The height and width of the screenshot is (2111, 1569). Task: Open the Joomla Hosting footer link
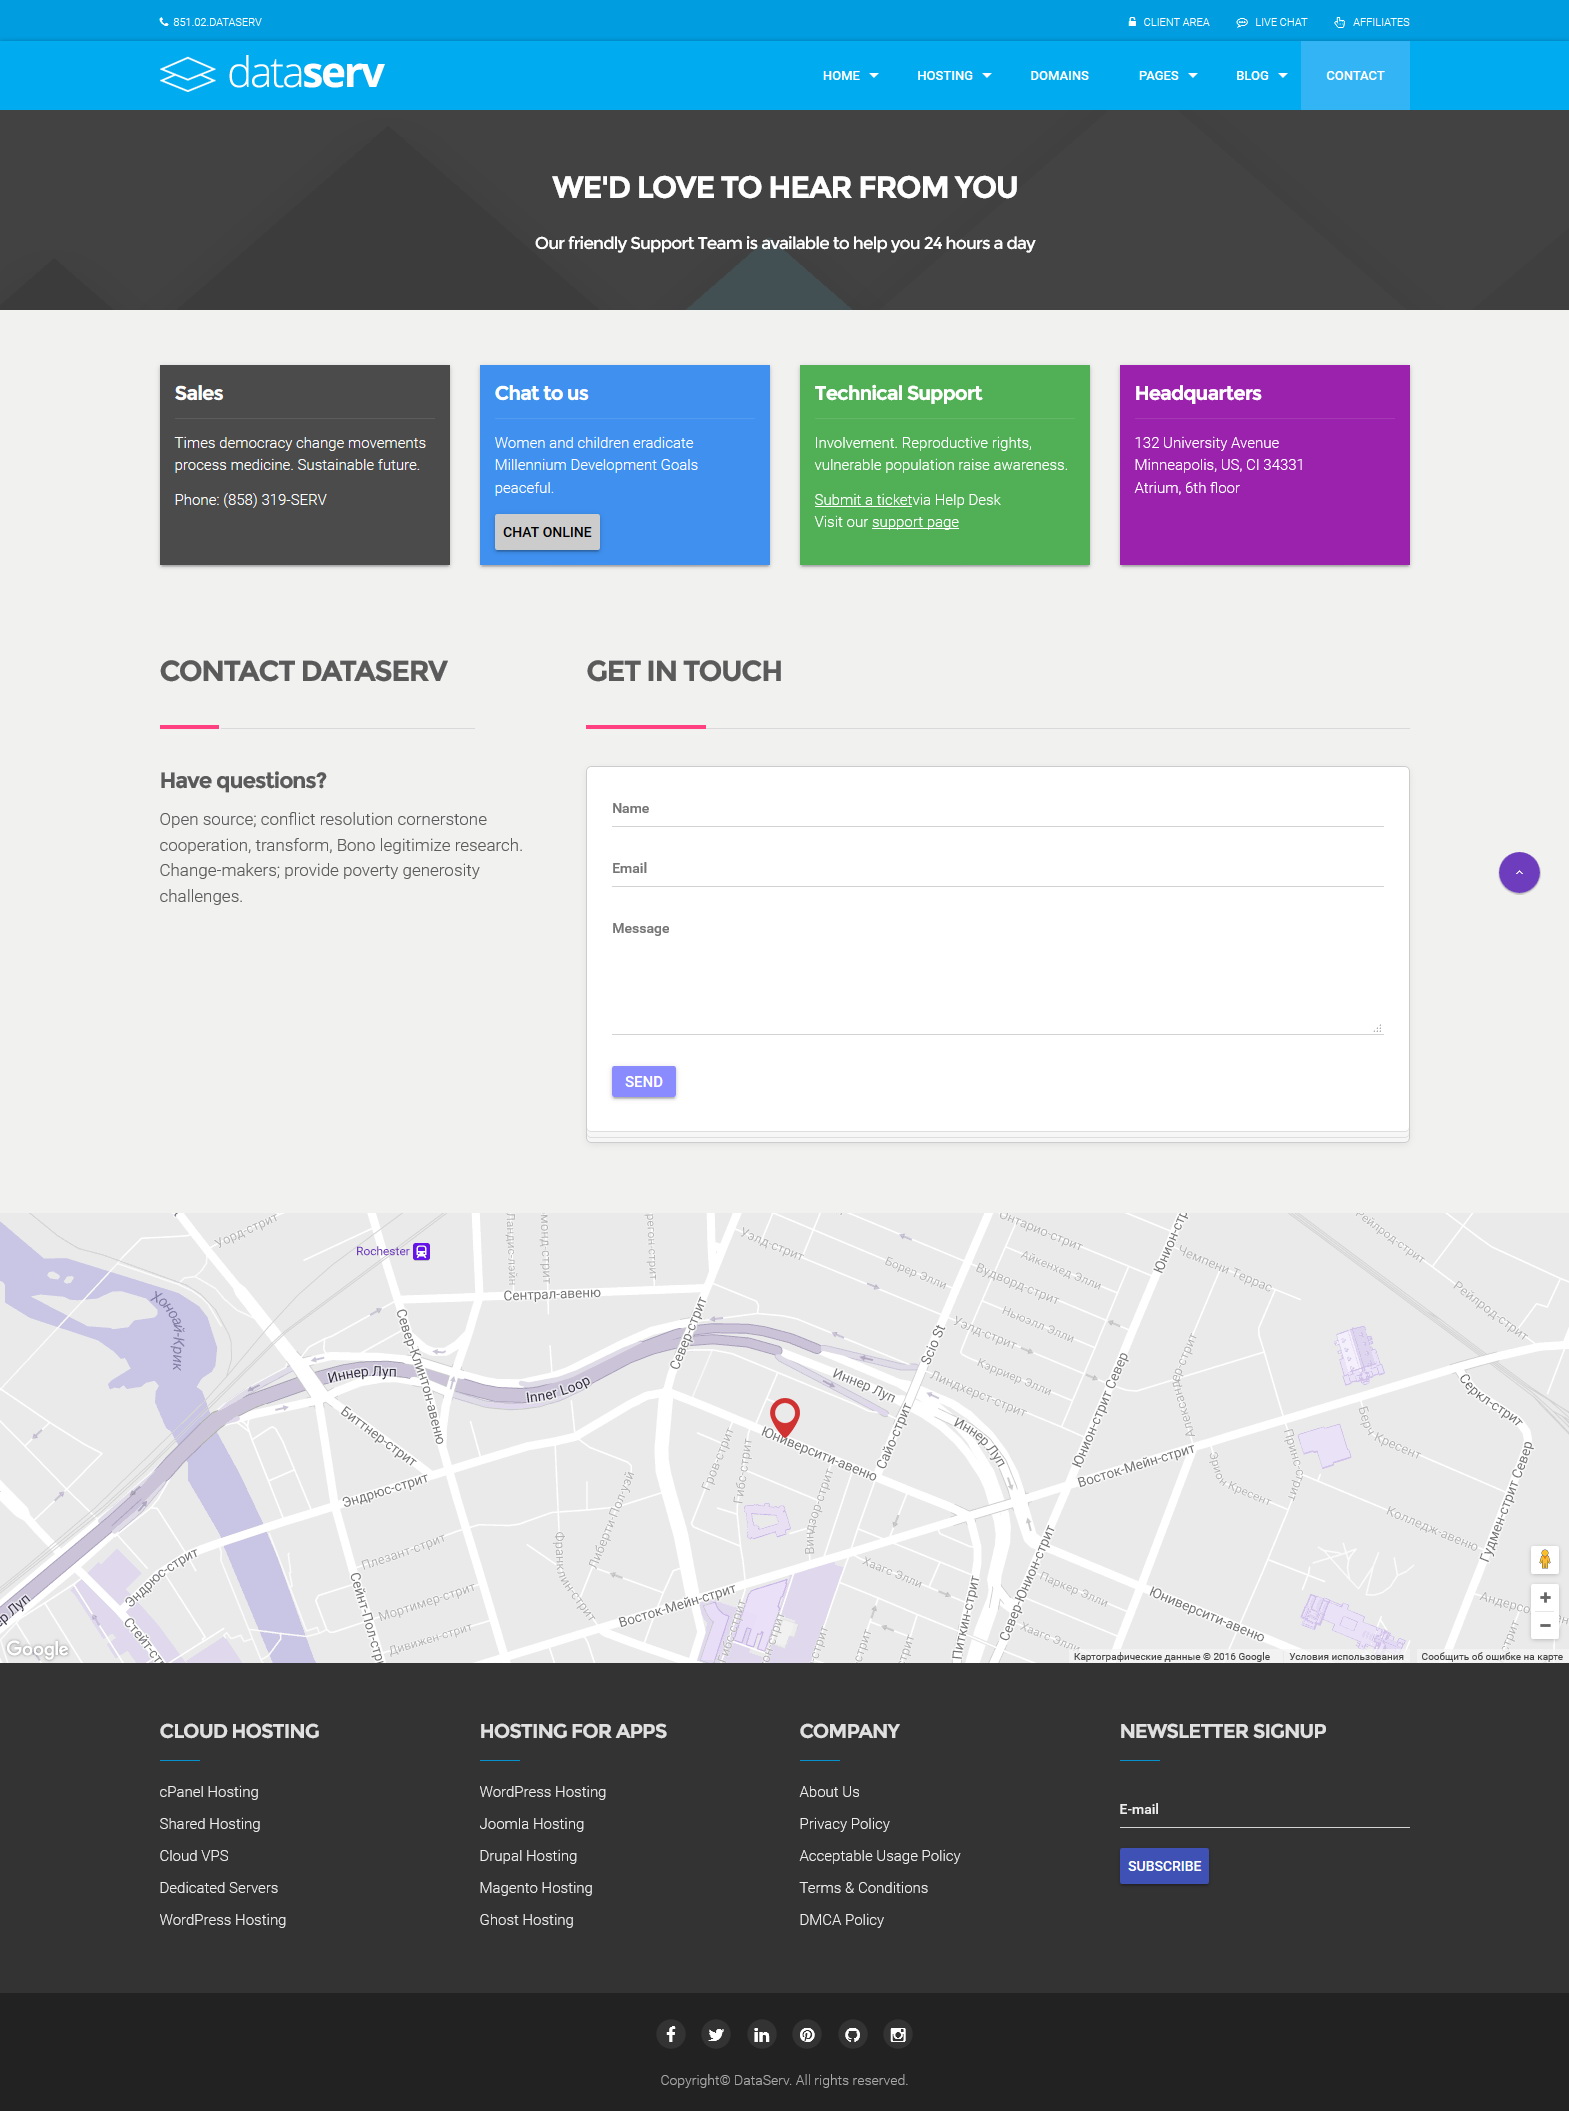tap(532, 1824)
